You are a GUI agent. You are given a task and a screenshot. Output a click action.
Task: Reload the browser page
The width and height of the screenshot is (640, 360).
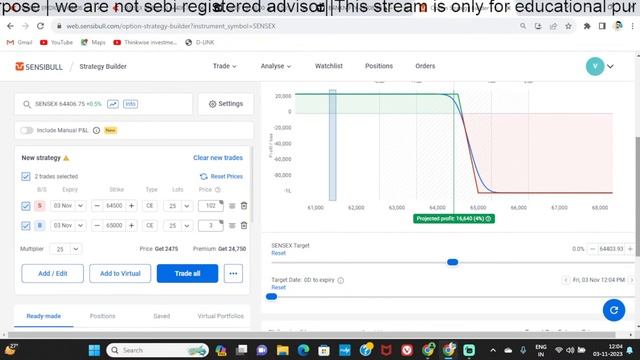point(40,26)
